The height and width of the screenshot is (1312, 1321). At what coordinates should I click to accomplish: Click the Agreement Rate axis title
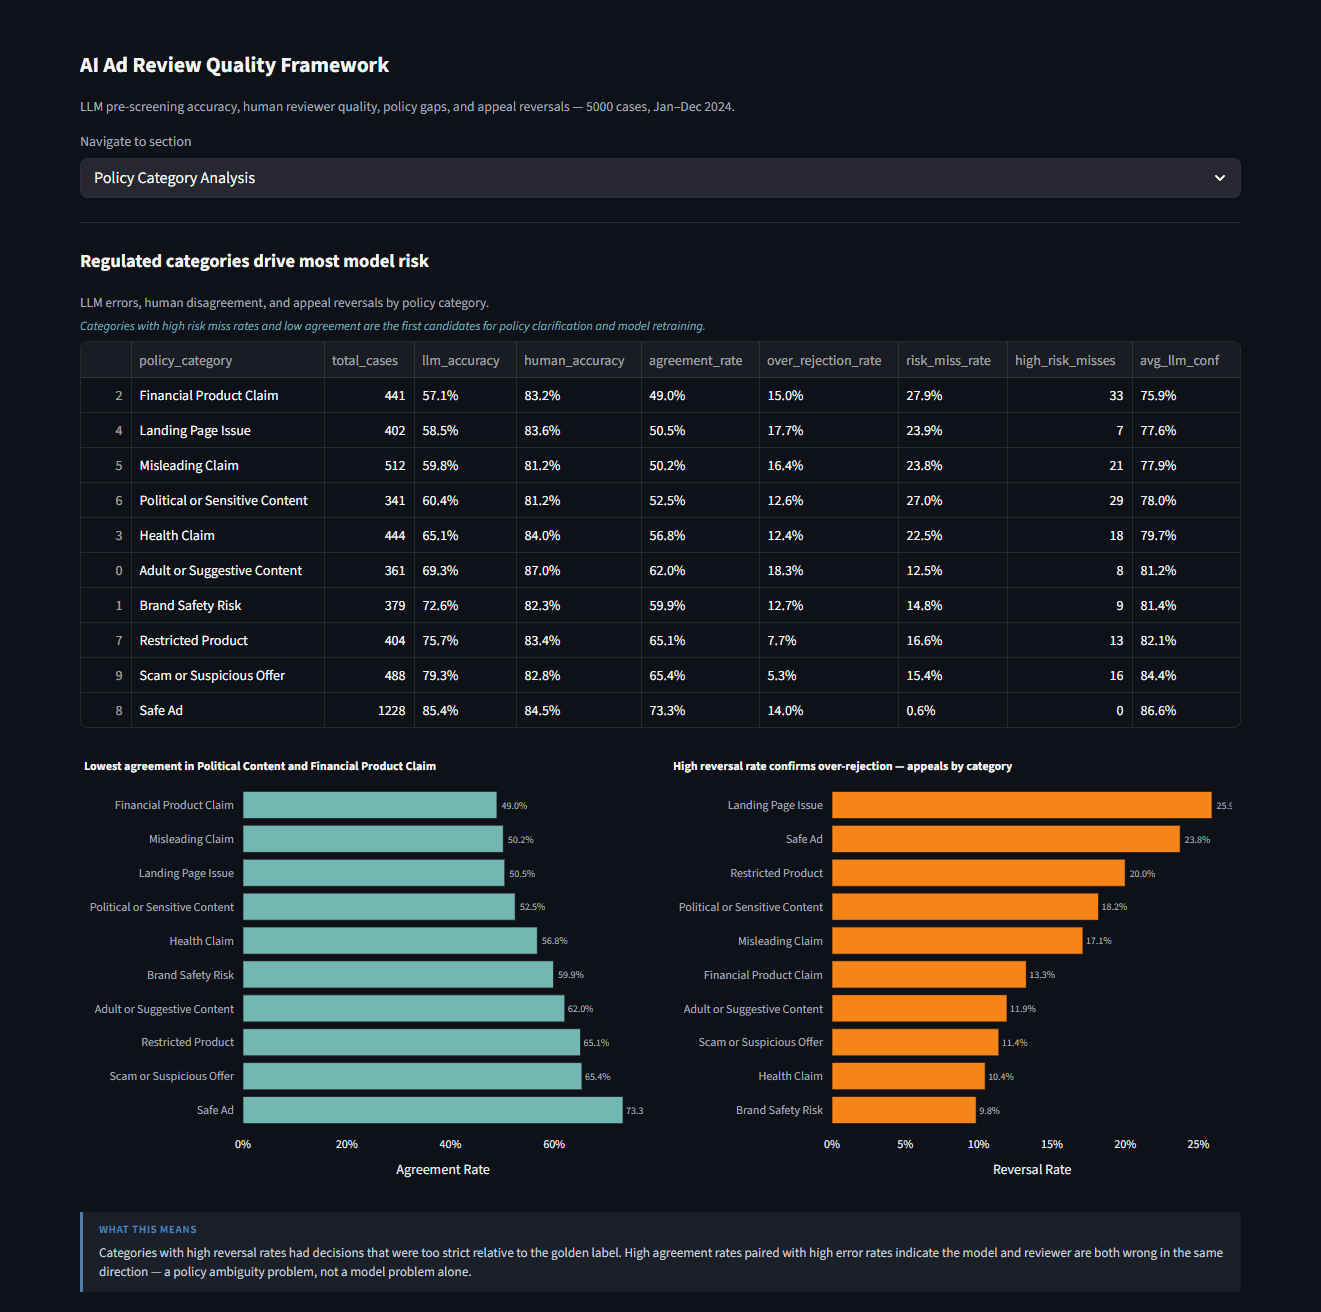coord(443,1170)
